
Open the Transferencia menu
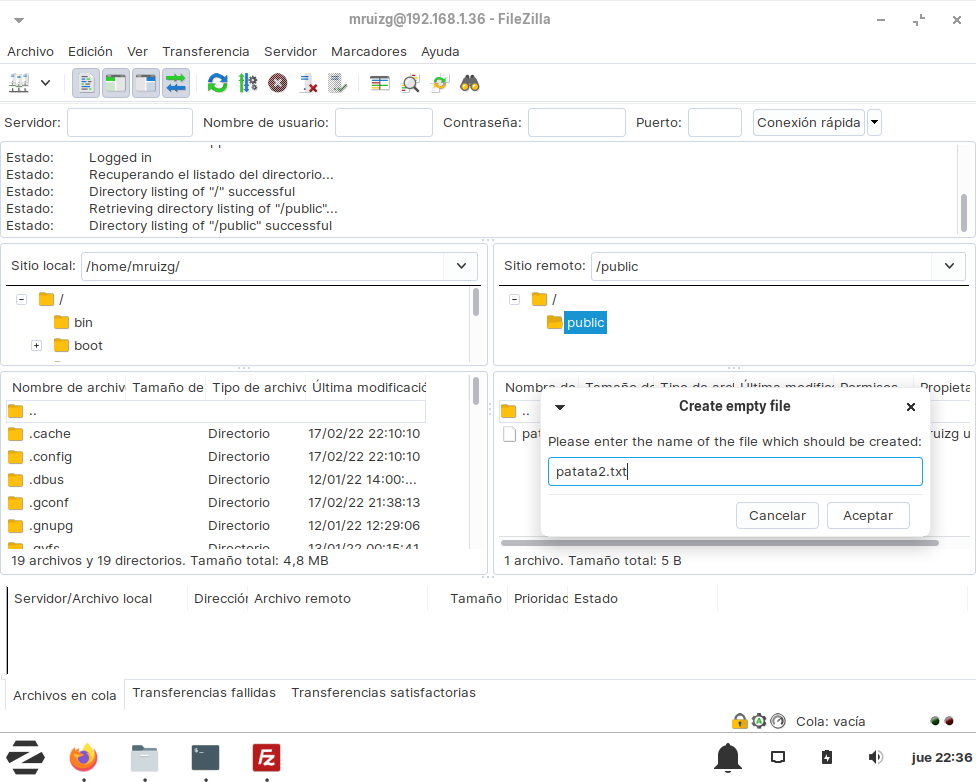coord(205,51)
